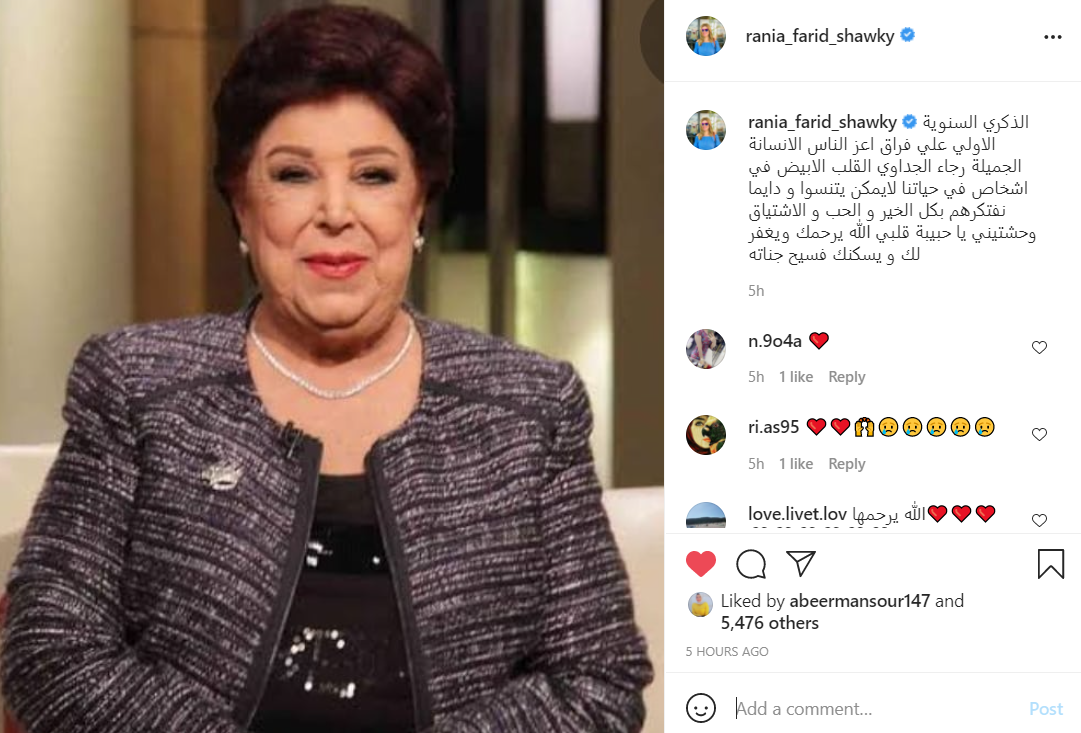Viewport: 1081px width, 733px height.
Task: Like the comment by love.livet.lov
Action: (1039, 521)
